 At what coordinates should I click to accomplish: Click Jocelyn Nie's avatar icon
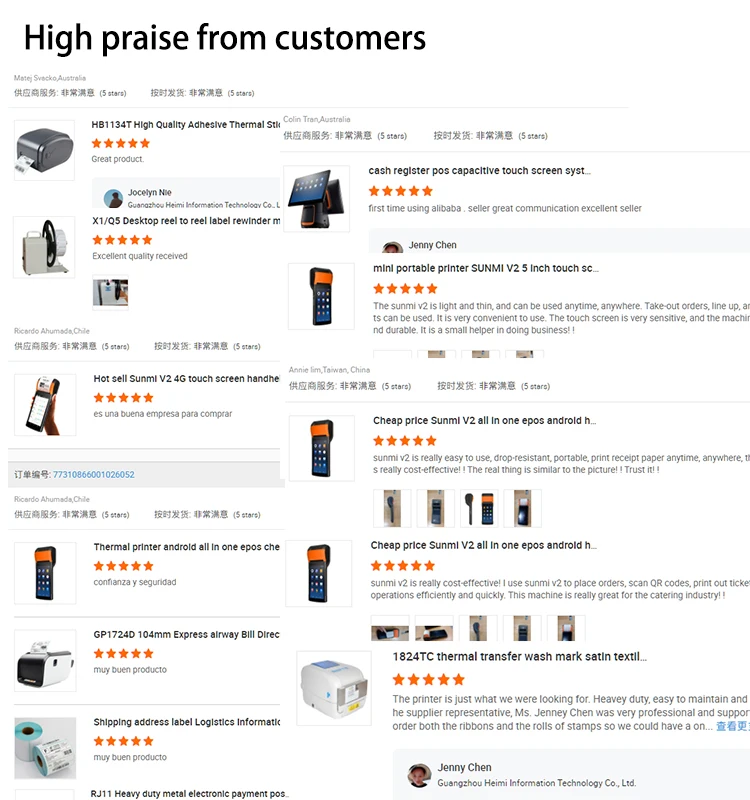click(113, 197)
